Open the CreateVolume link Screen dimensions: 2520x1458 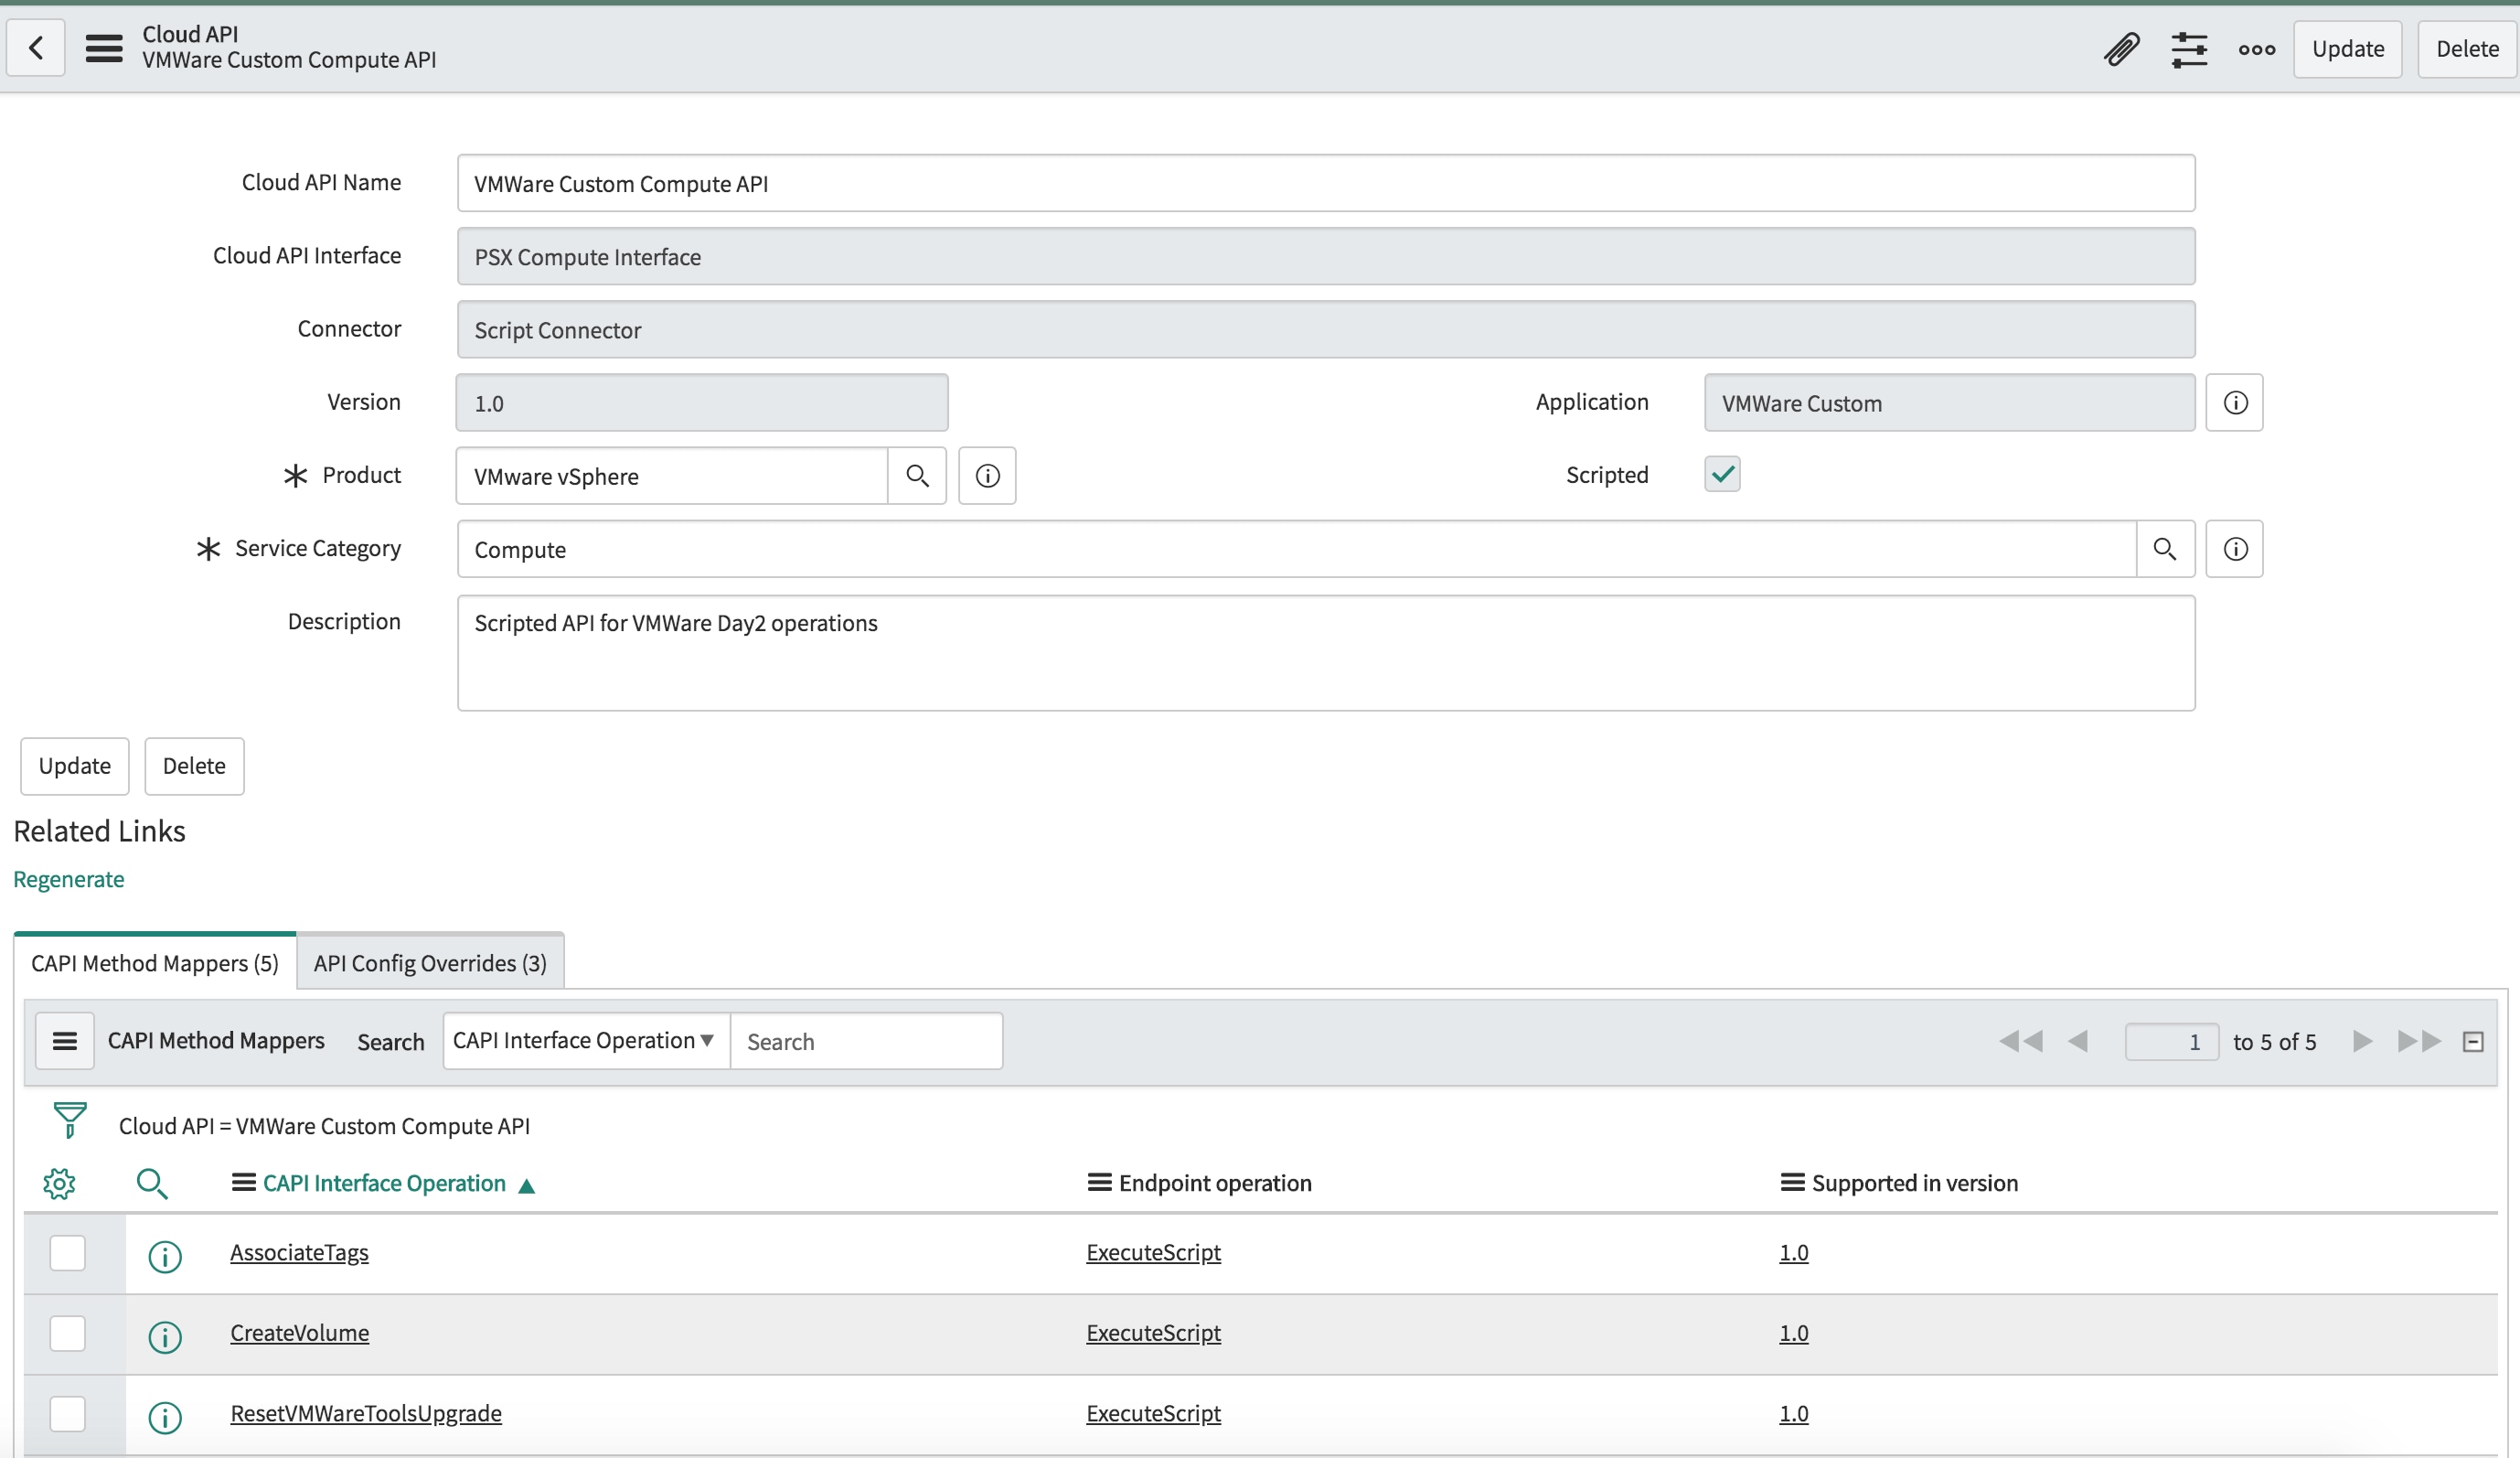pyautogui.click(x=299, y=1332)
